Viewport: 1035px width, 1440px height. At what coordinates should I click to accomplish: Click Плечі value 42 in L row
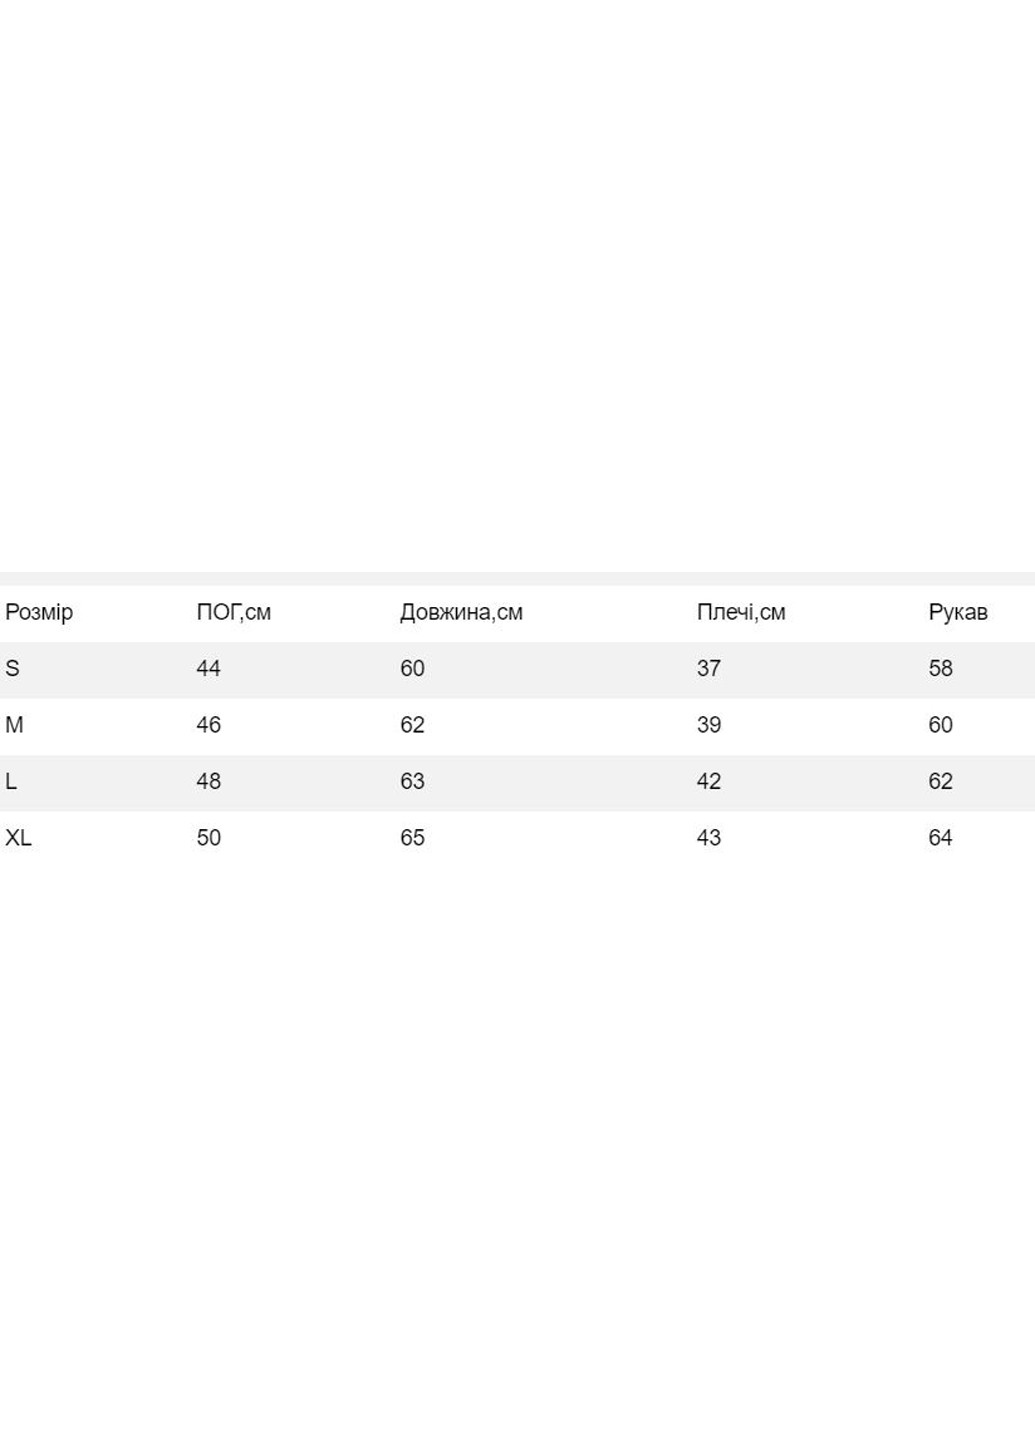click(x=708, y=781)
